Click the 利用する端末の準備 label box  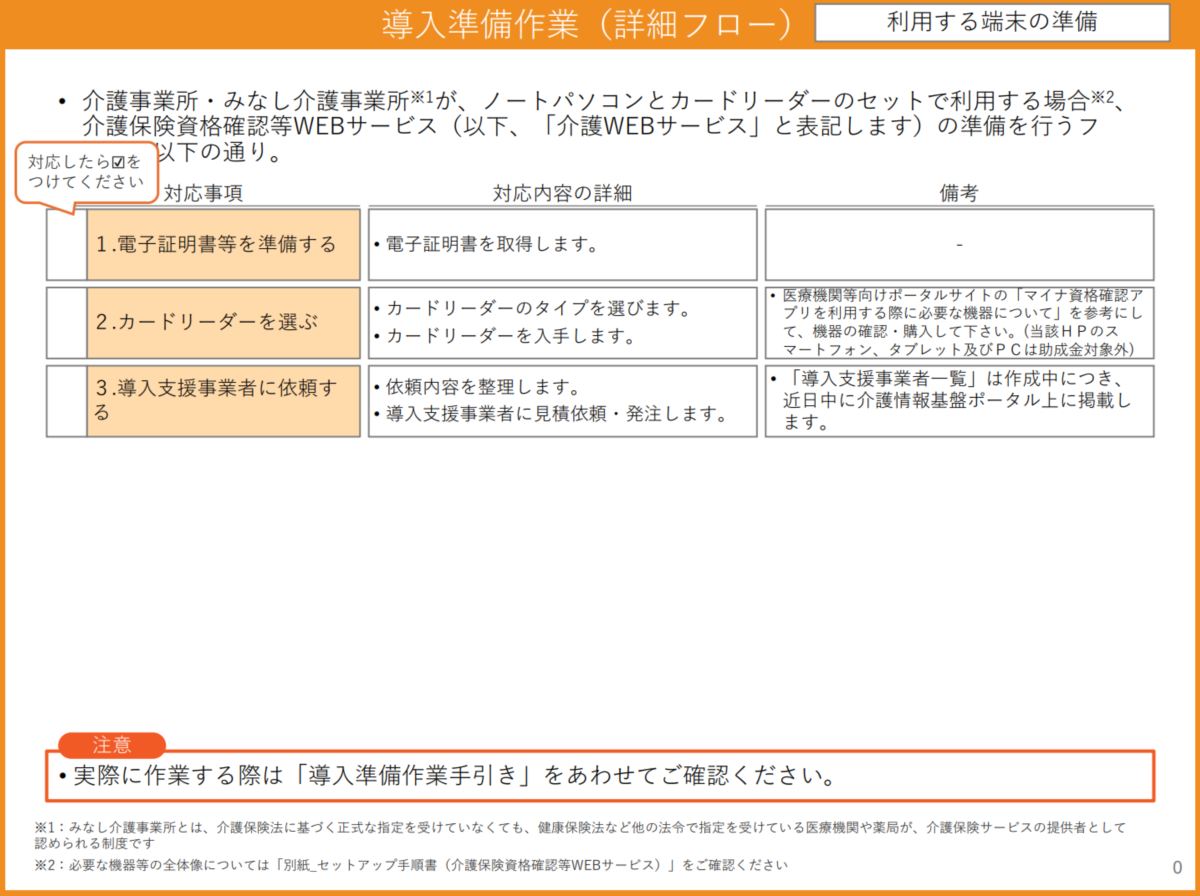(x=992, y=22)
